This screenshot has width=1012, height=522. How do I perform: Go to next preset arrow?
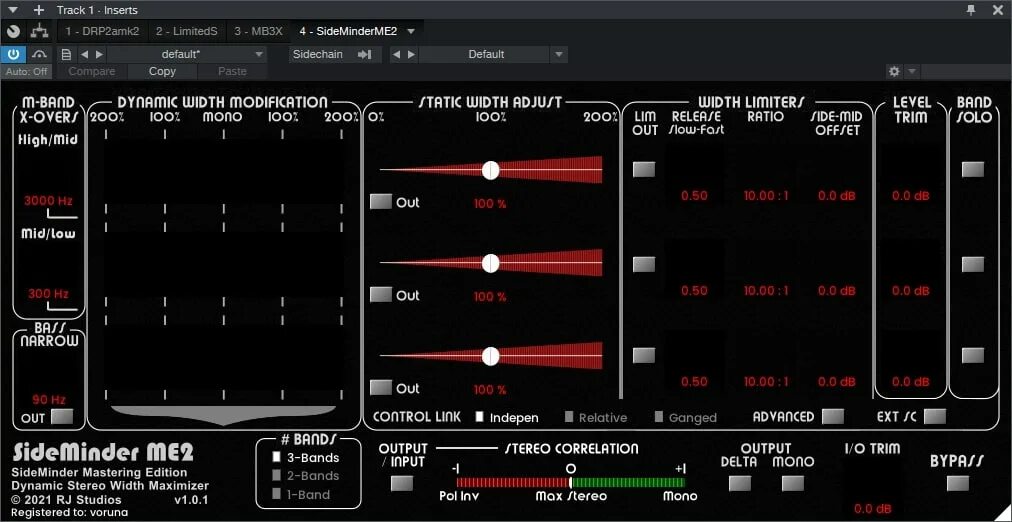pyautogui.click(x=99, y=54)
